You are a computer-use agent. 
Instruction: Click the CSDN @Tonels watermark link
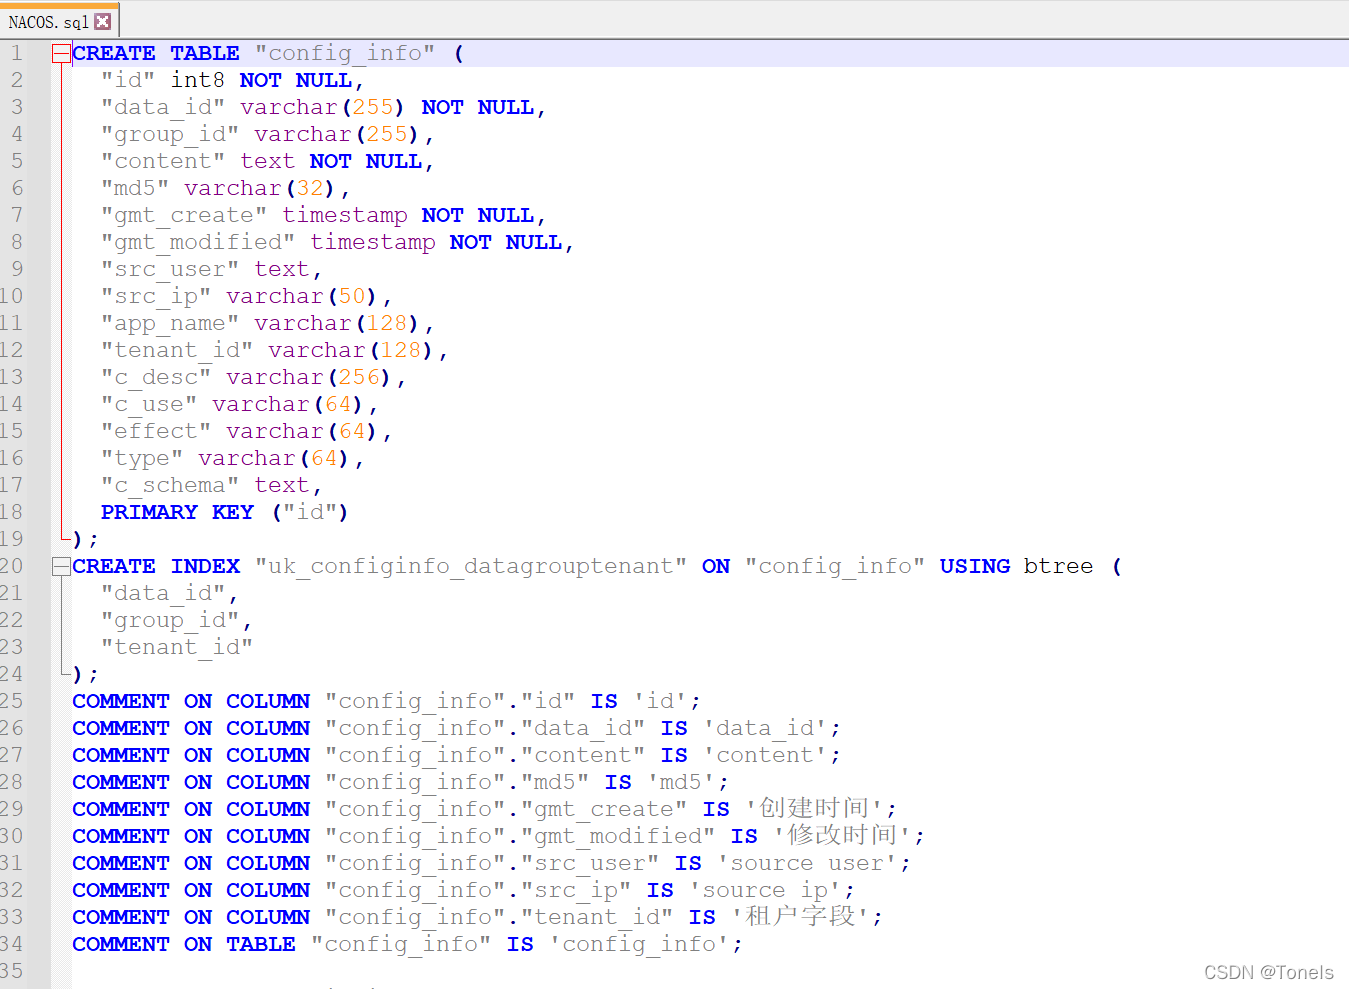(x=1269, y=972)
